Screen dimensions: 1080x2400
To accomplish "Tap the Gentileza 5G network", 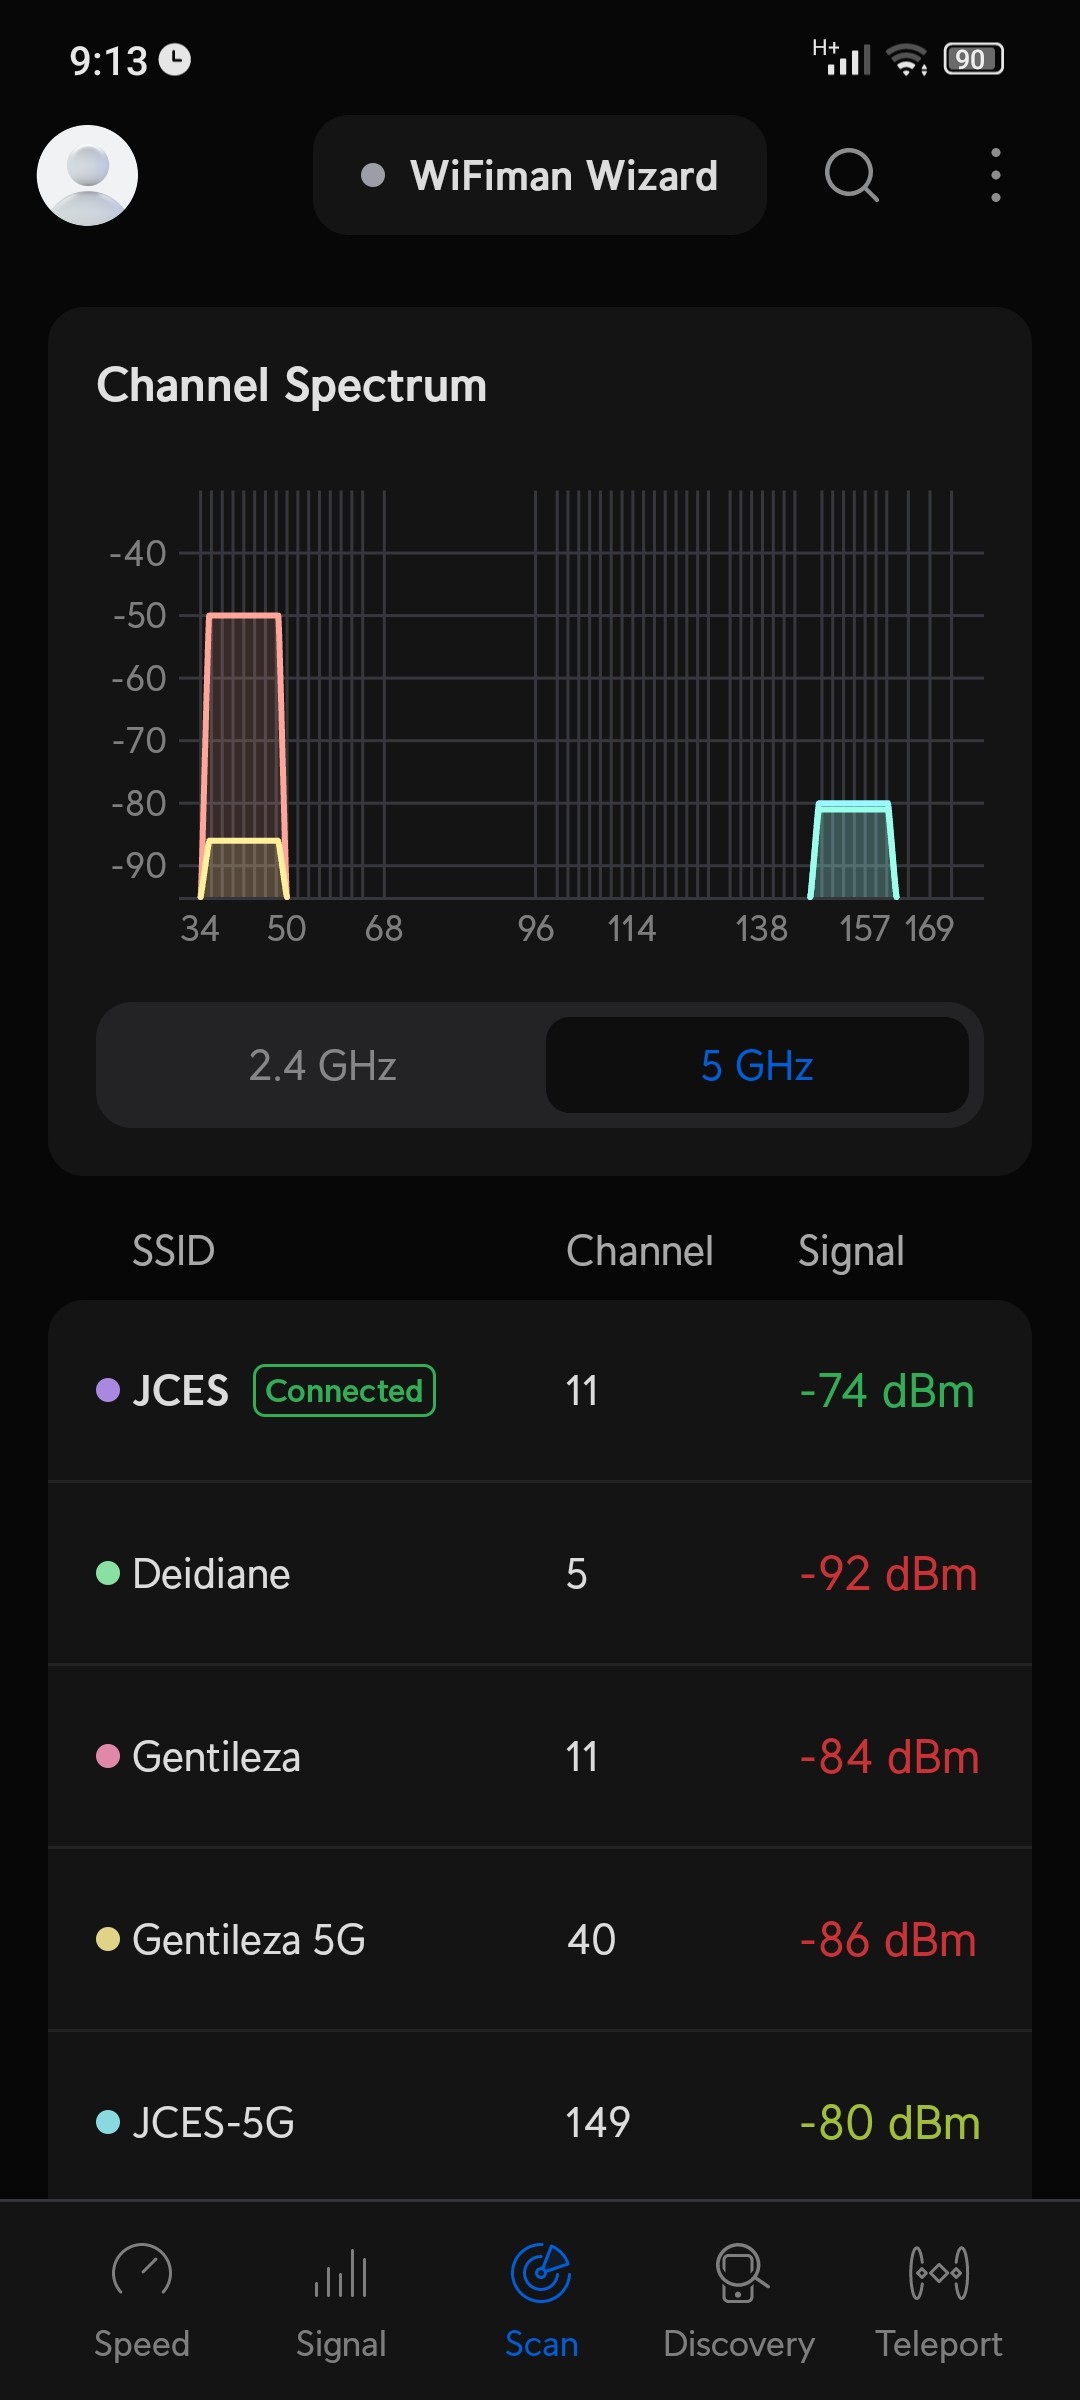I will point(540,1940).
